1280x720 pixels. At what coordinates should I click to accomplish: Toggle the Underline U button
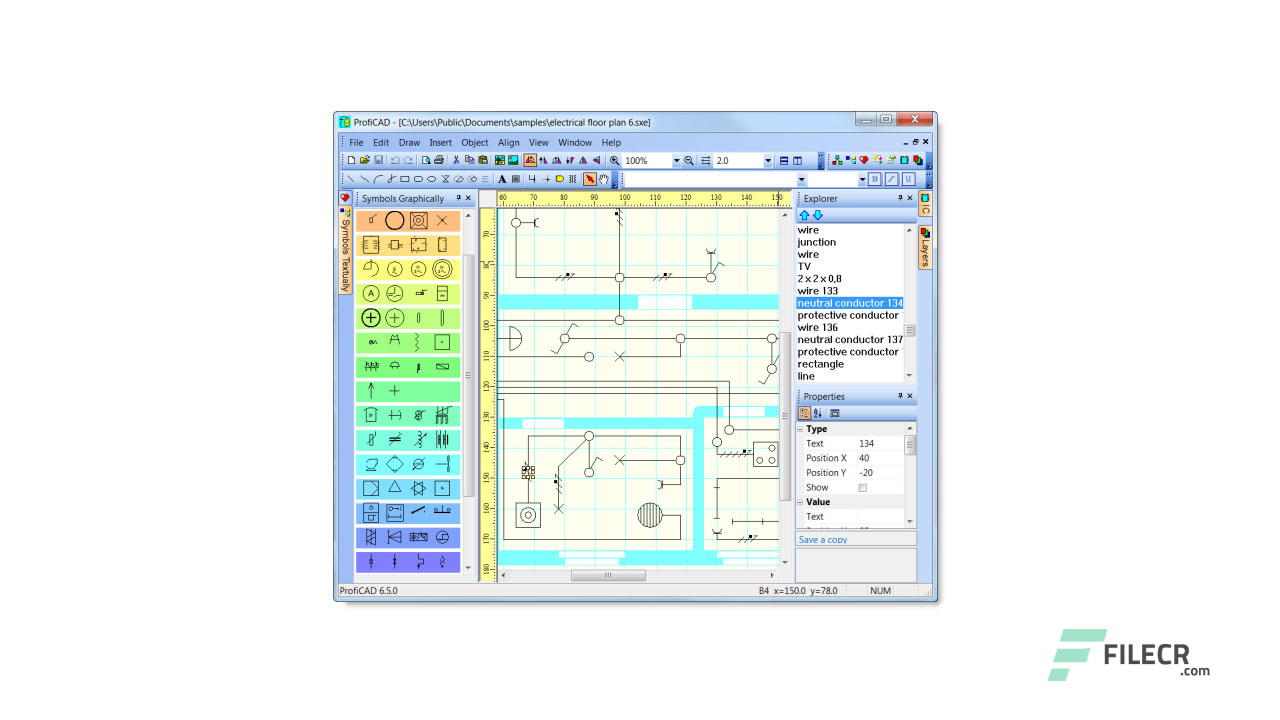pyautogui.click(x=908, y=179)
